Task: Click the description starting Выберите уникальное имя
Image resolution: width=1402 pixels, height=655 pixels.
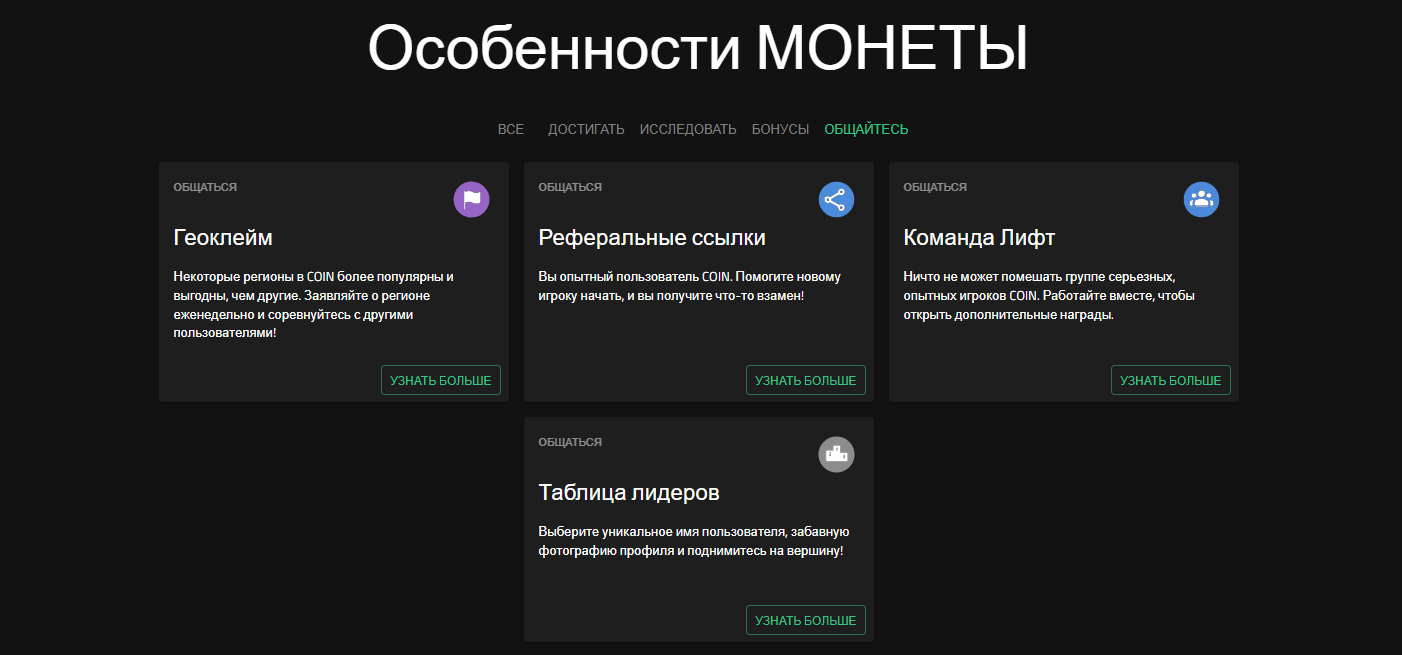Action: 694,541
